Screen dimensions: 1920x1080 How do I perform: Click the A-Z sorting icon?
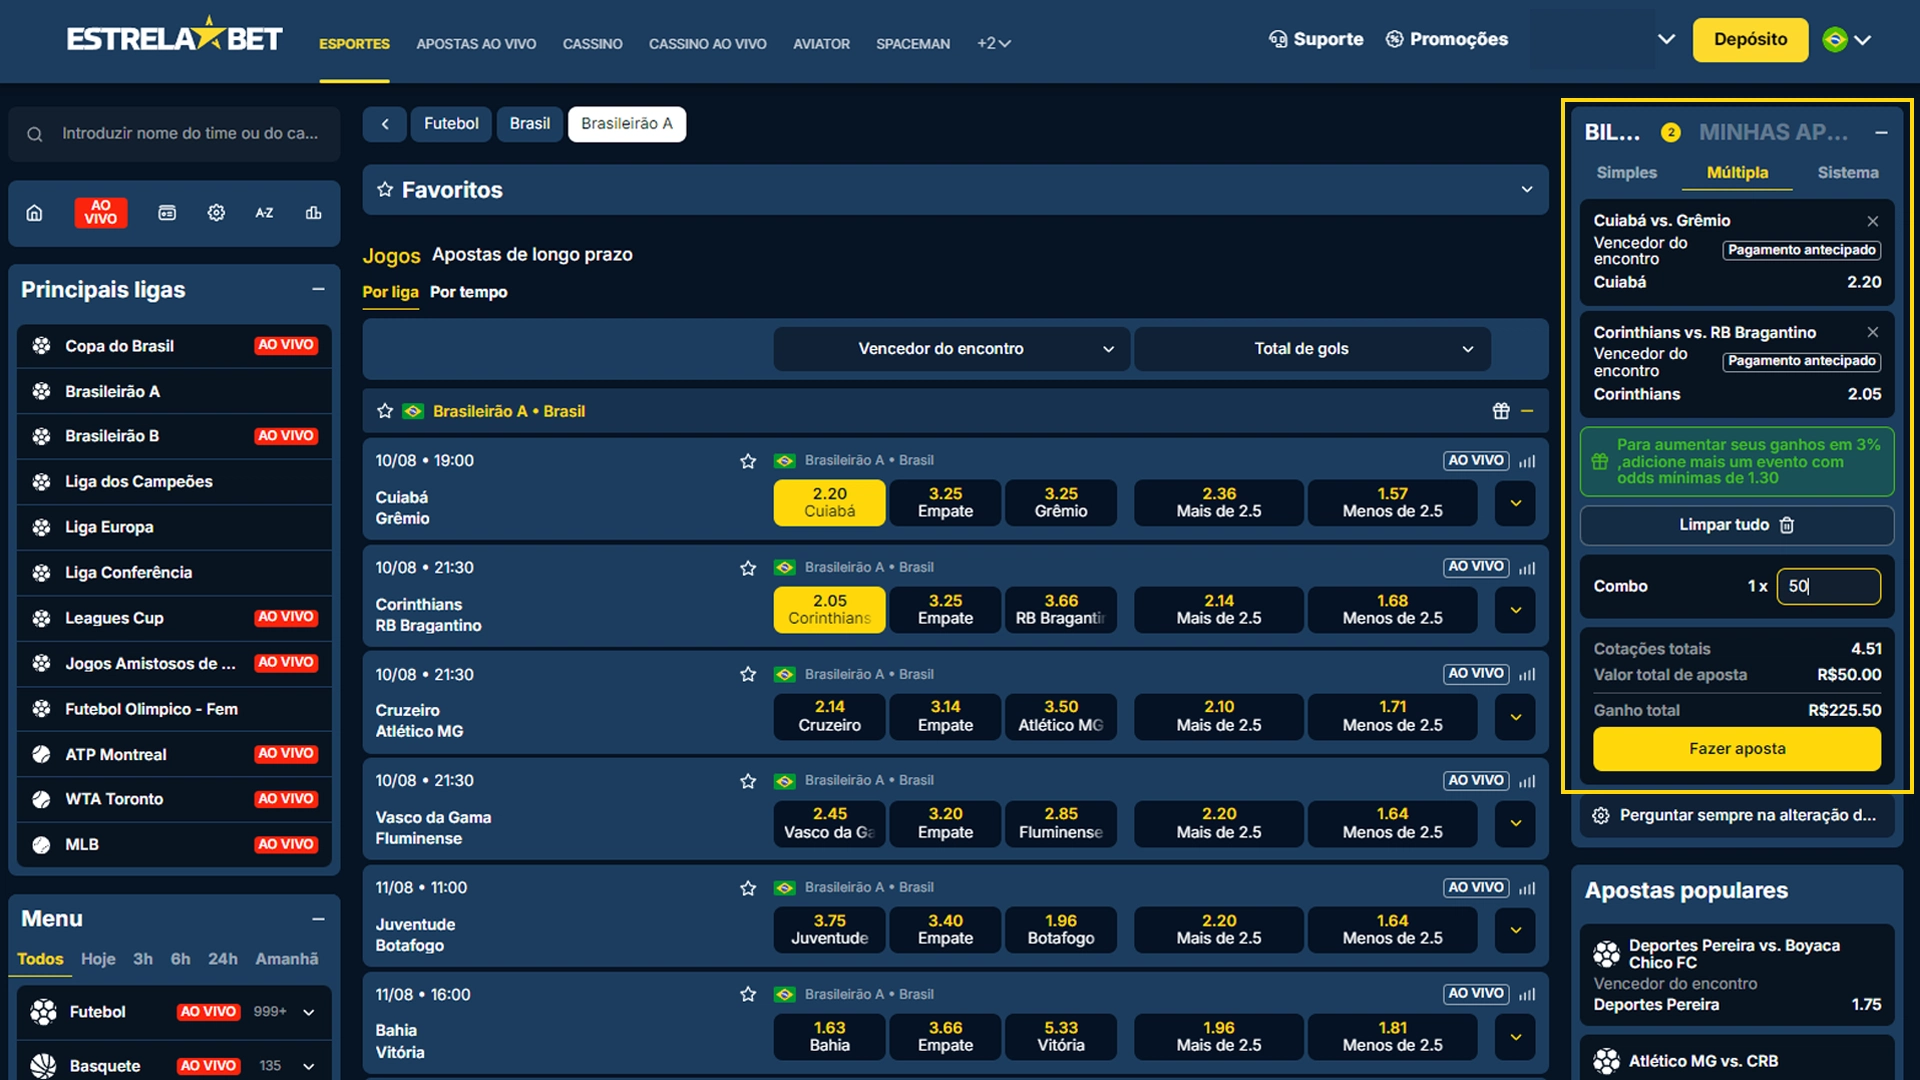click(264, 213)
